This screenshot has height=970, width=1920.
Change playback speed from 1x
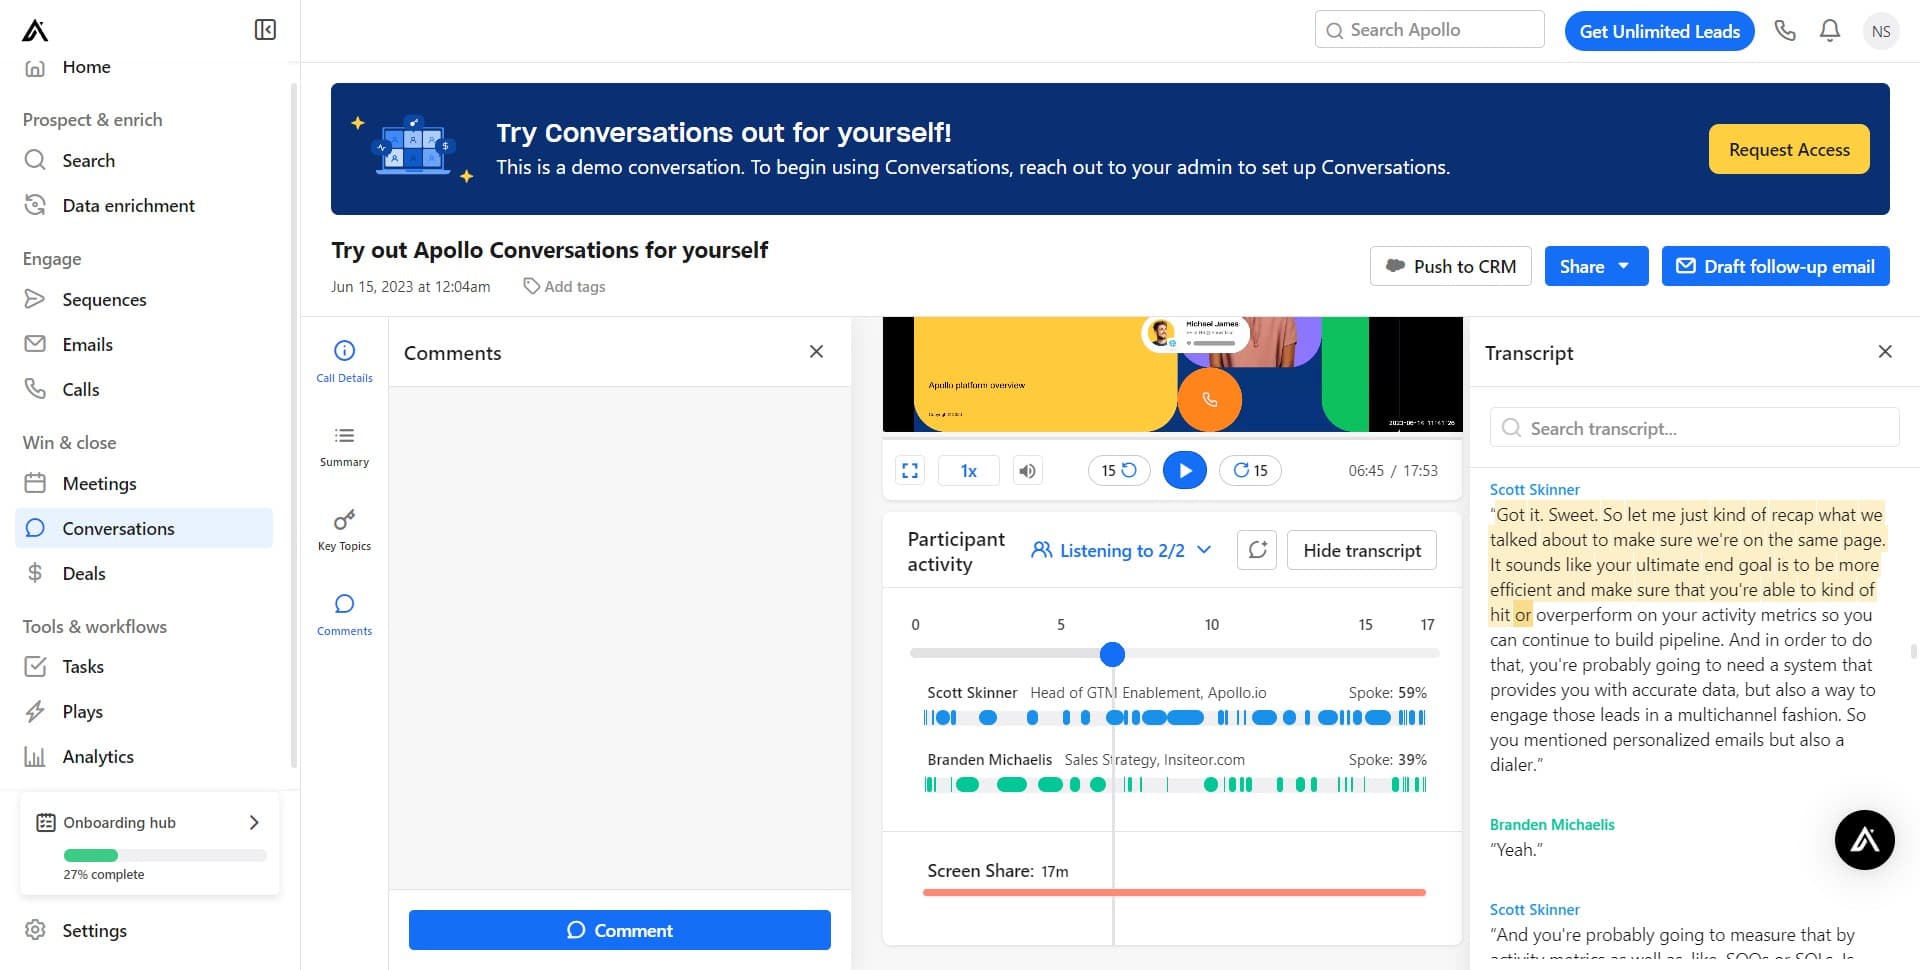tap(968, 471)
